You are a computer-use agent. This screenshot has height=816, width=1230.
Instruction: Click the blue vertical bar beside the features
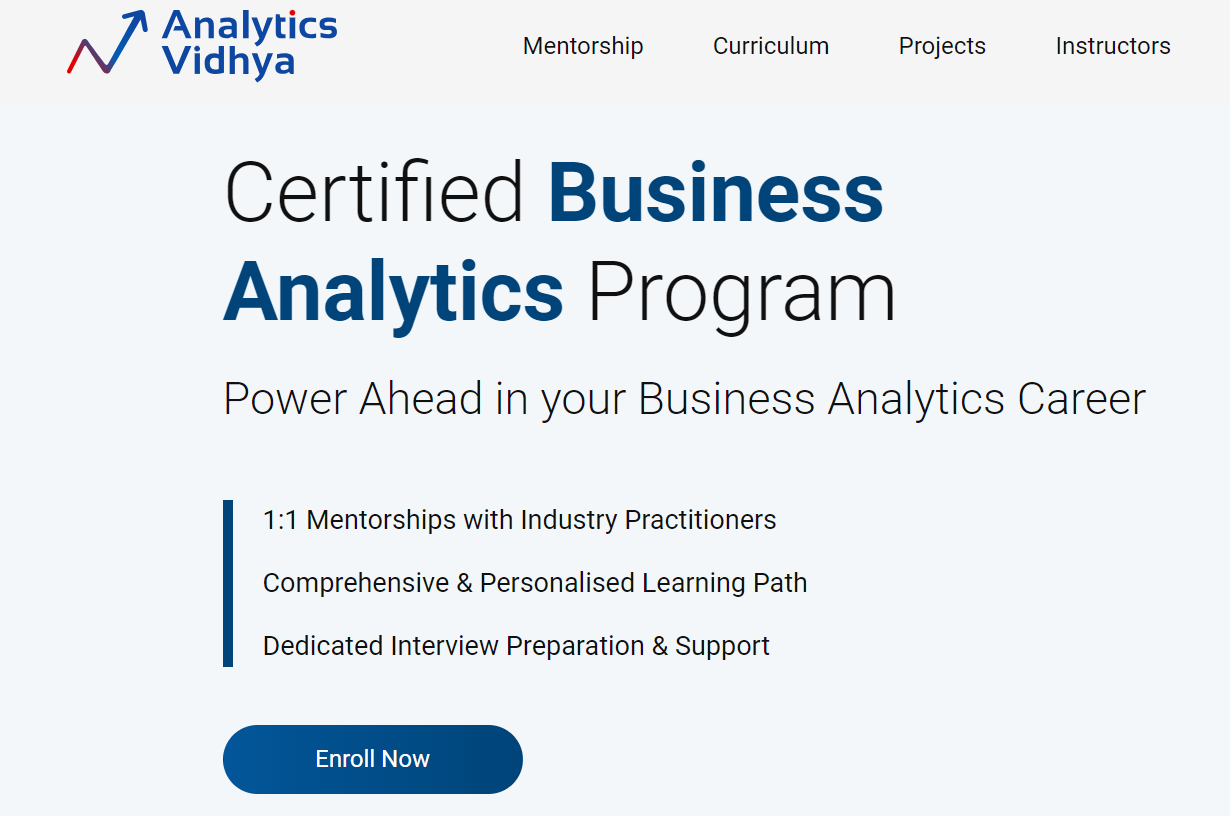[228, 583]
